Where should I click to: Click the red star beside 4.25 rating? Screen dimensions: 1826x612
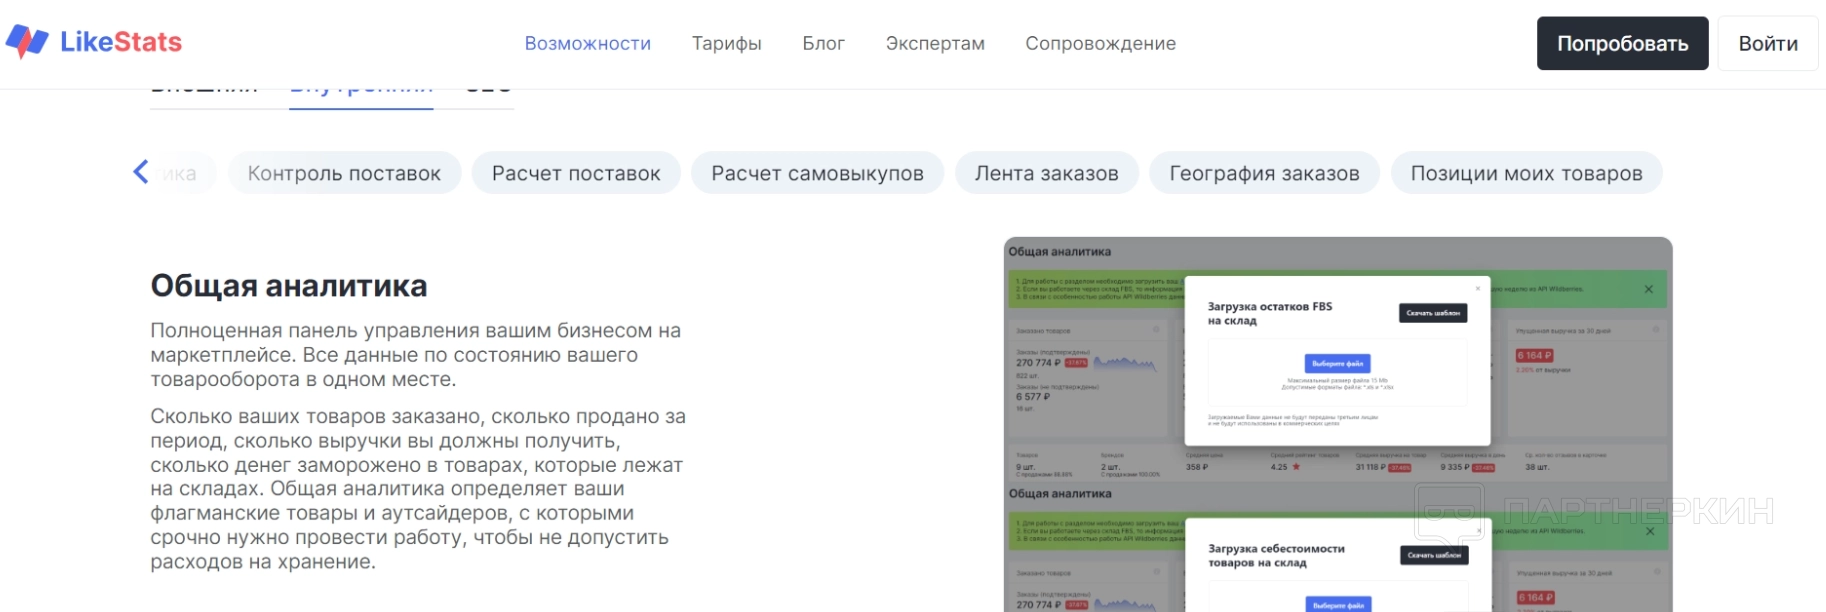[x=1296, y=467]
